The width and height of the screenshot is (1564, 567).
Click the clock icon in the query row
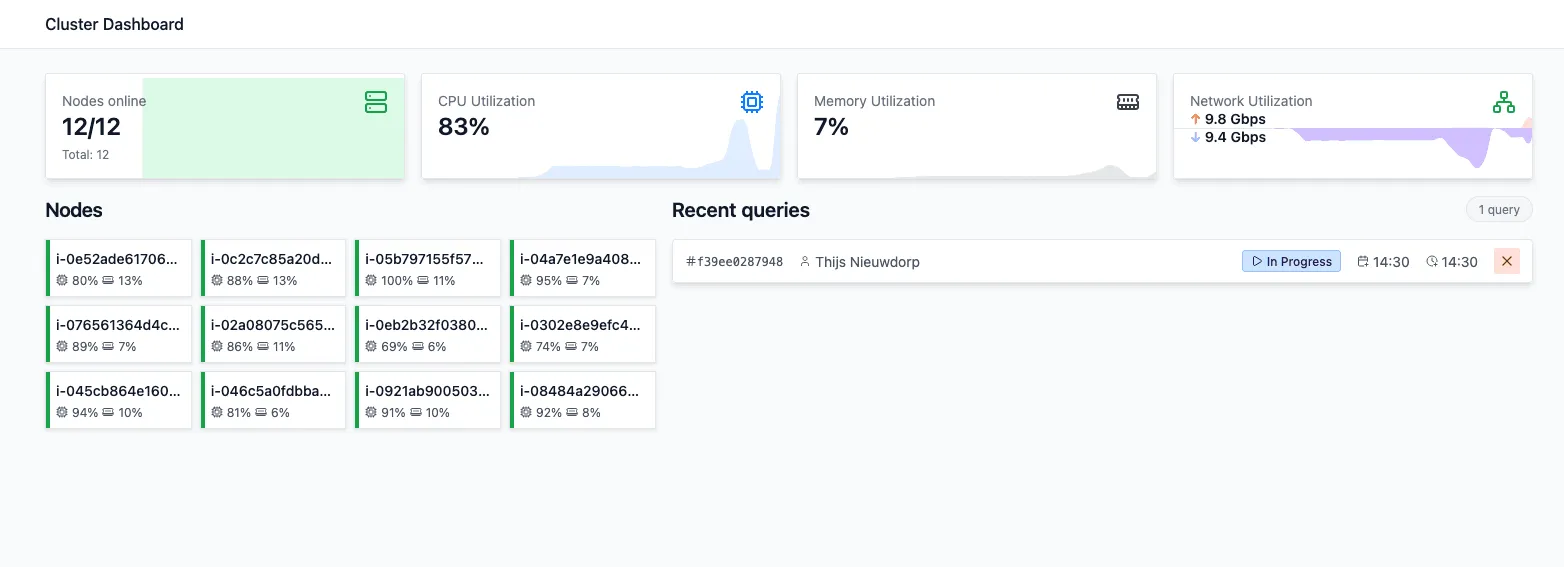coord(1432,262)
